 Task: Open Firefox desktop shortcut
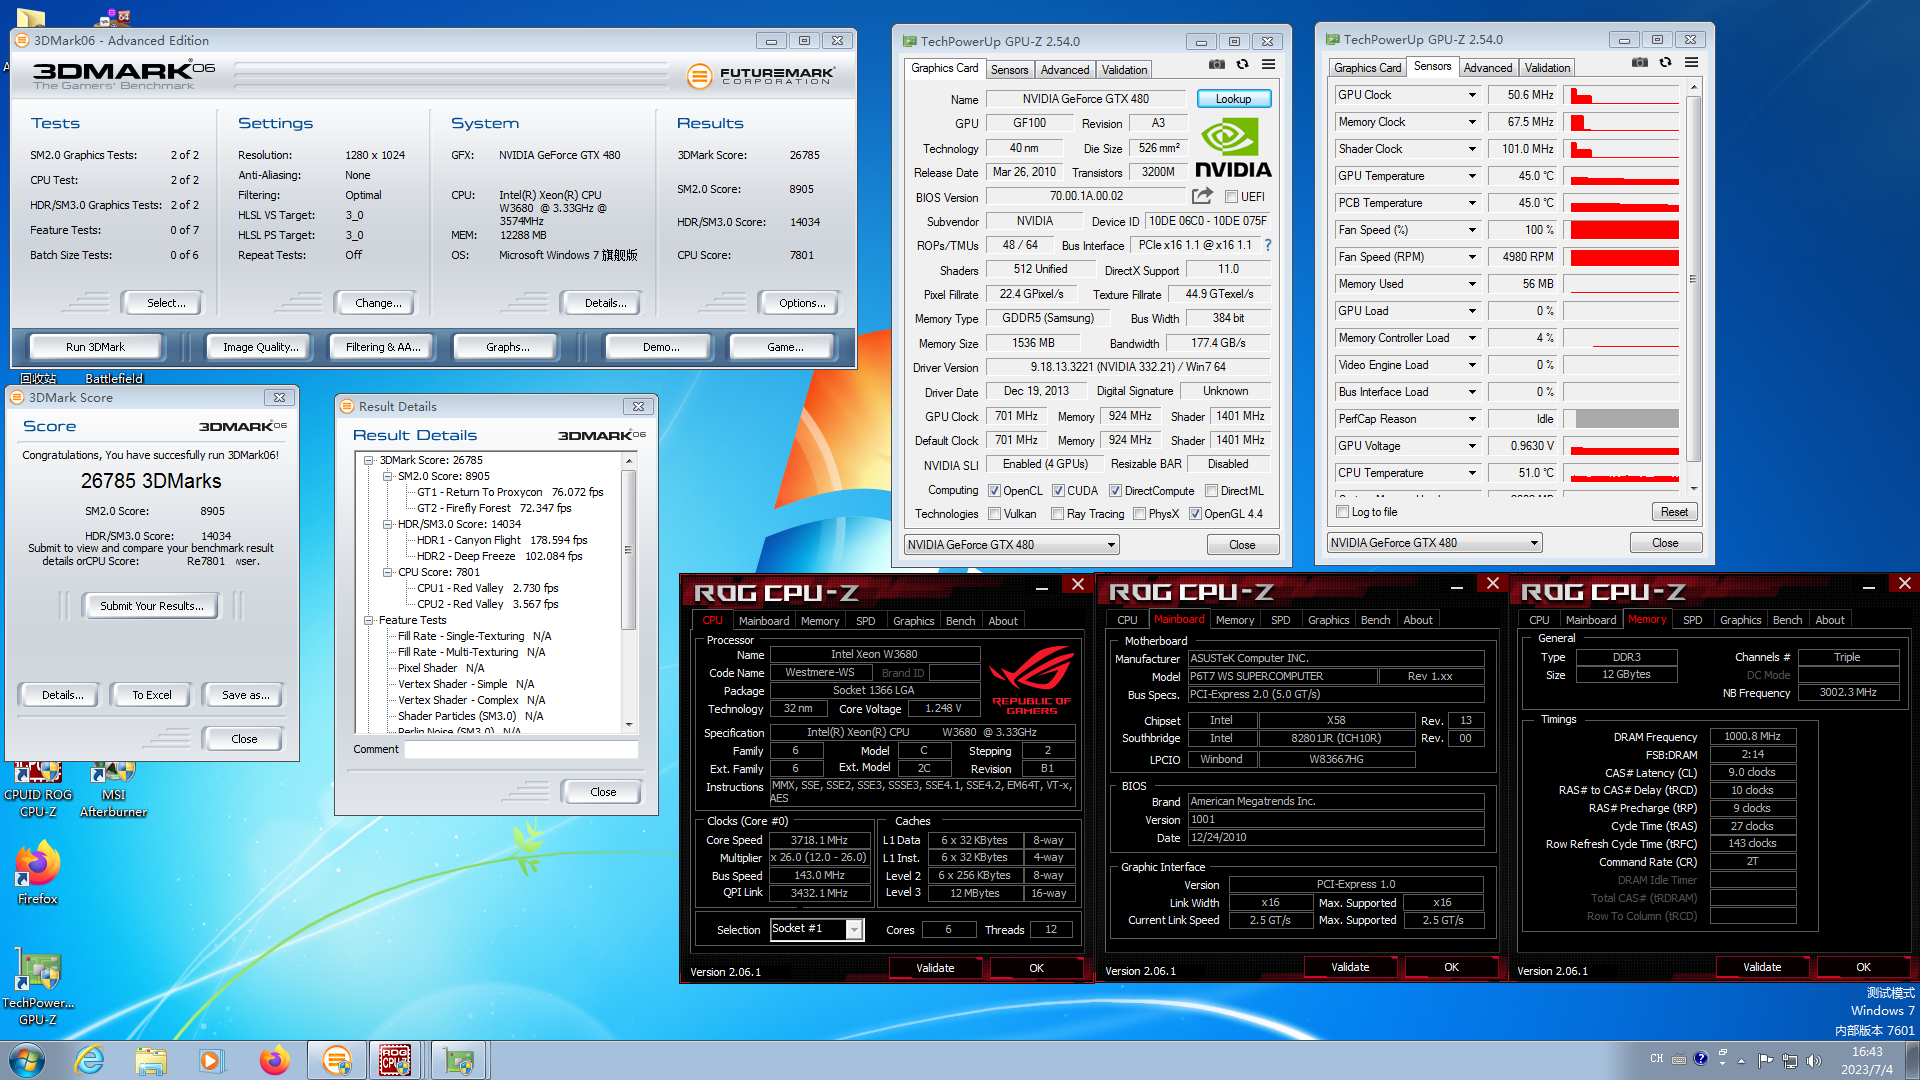(38, 873)
